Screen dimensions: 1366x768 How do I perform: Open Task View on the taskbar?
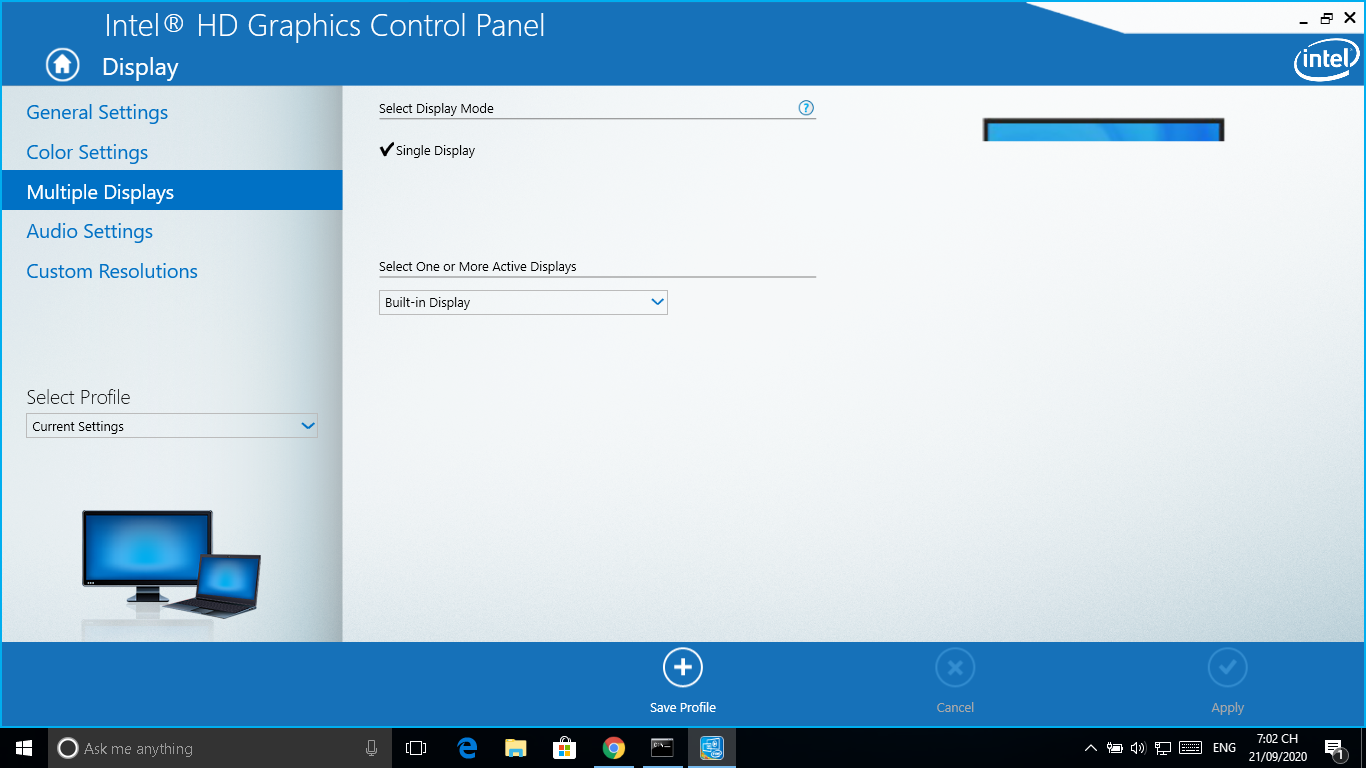[x=416, y=748]
